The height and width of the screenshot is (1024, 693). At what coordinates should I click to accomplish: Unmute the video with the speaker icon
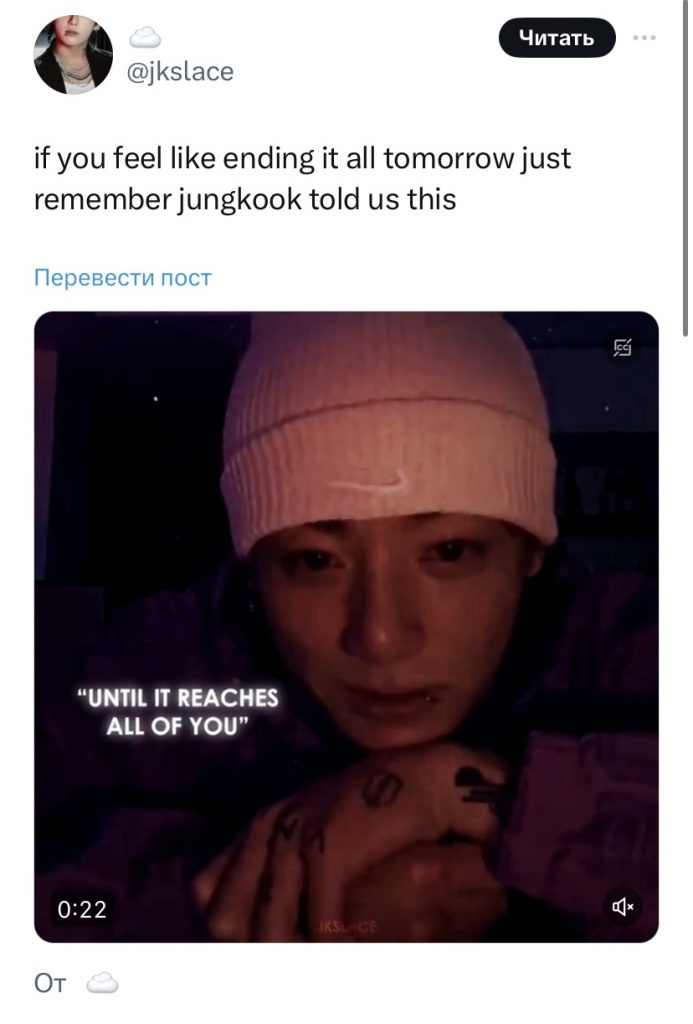point(622,906)
